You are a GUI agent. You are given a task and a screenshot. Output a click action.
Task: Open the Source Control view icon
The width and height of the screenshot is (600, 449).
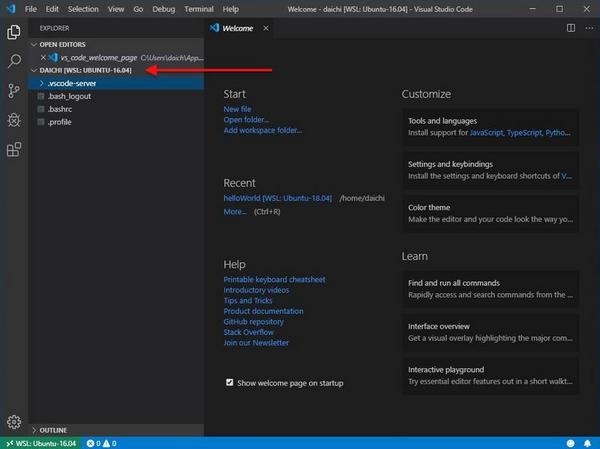click(x=14, y=91)
